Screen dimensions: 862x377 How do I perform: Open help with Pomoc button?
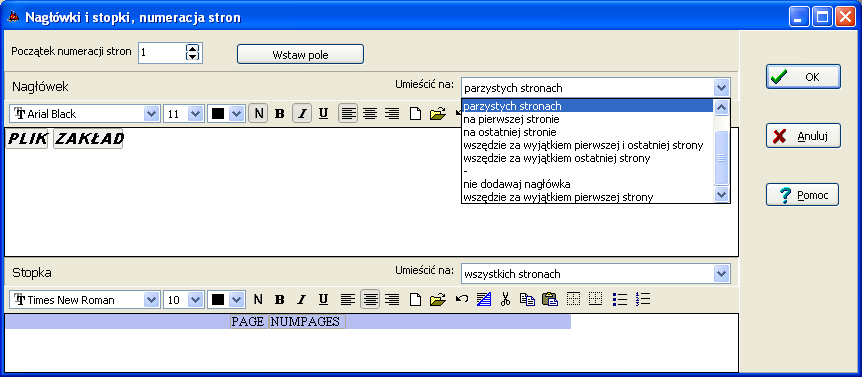click(x=802, y=195)
